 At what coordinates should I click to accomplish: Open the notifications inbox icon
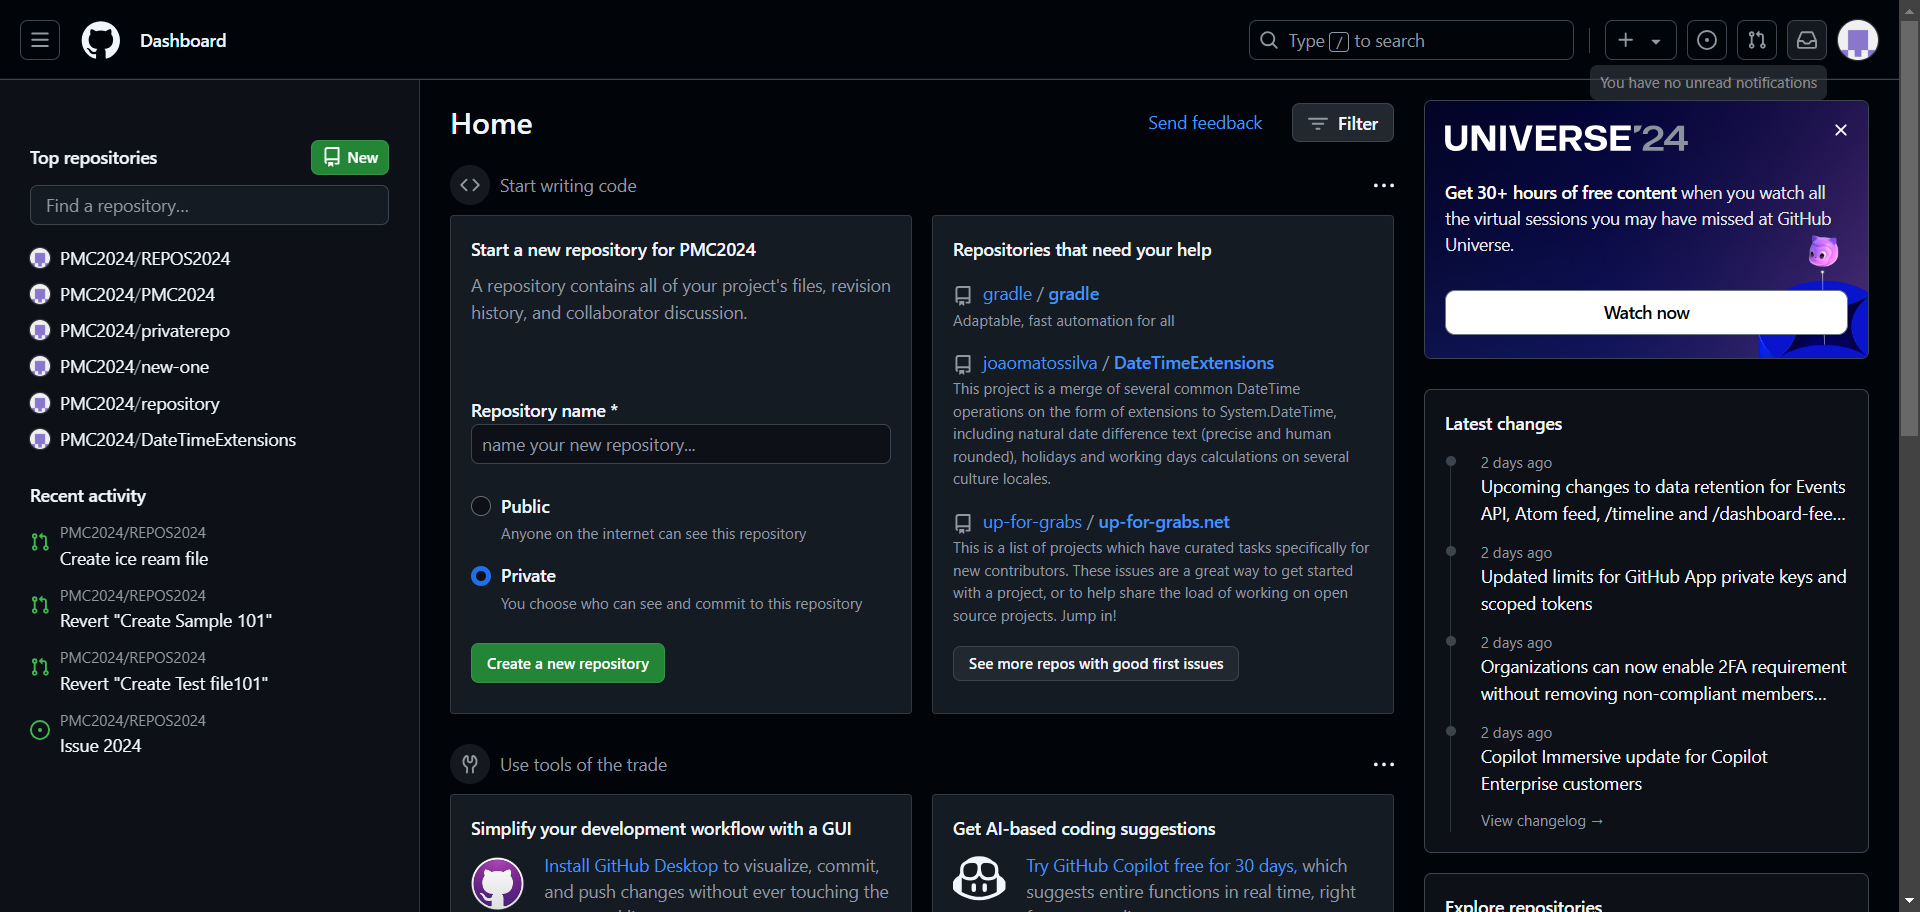click(1807, 40)
